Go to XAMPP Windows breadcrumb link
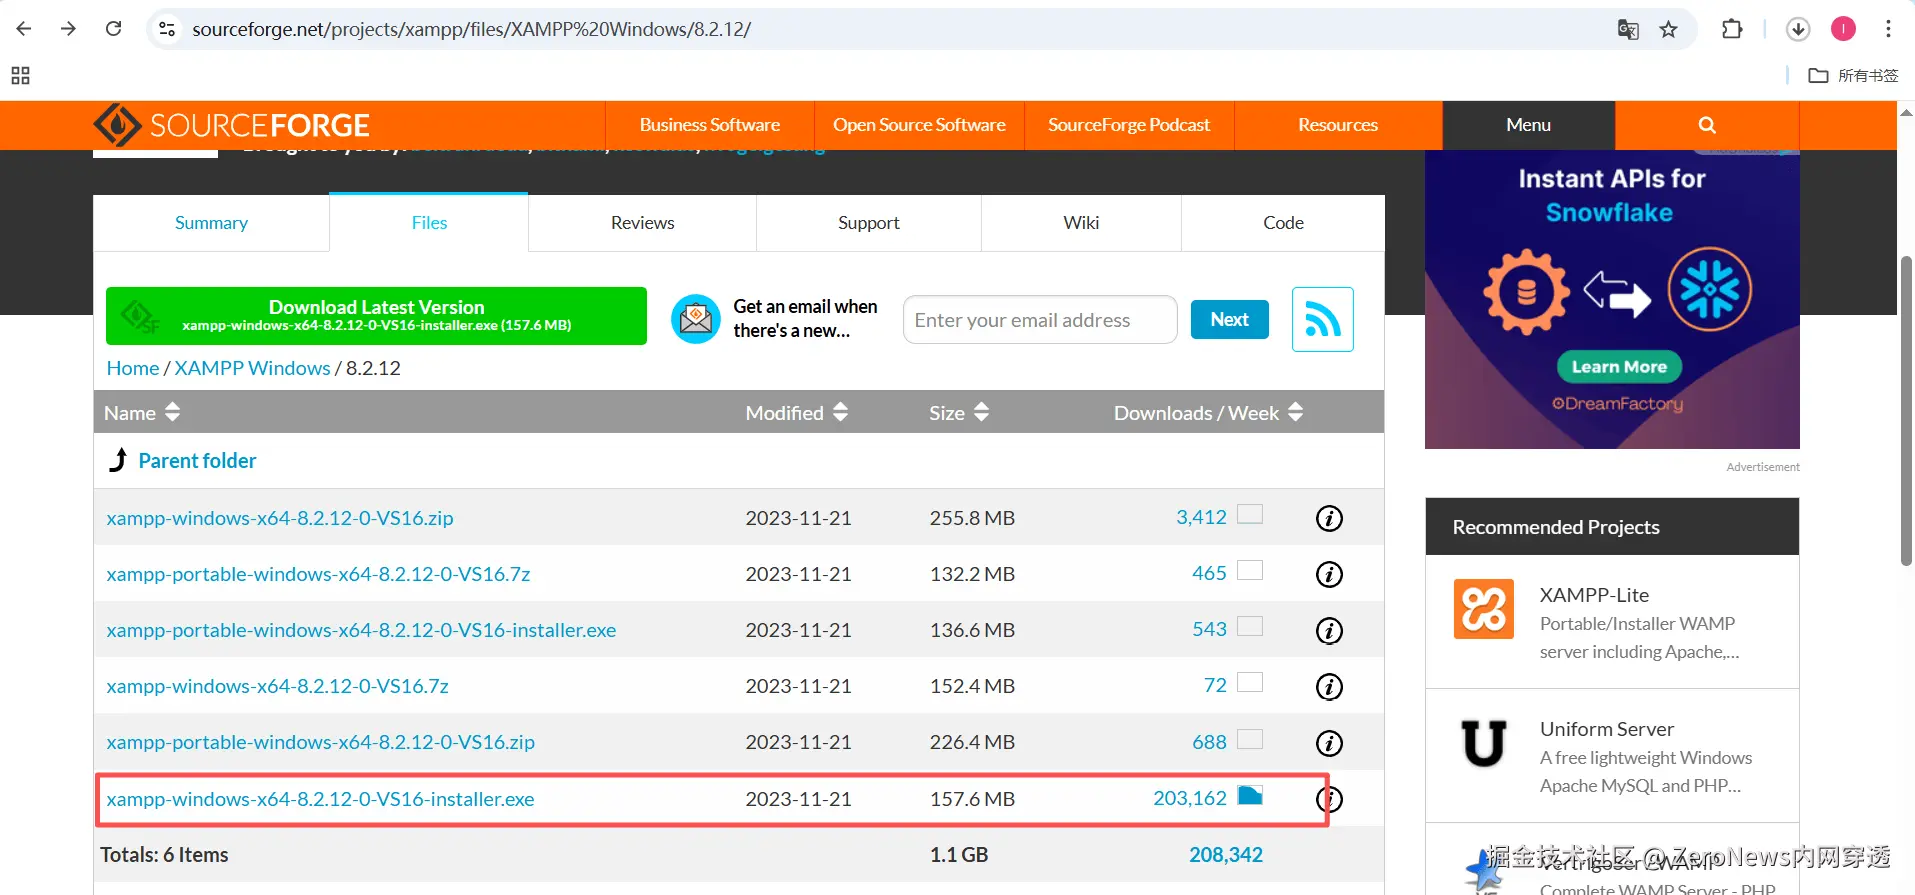This screenshot has width=1915, height=895. [252, 368]
